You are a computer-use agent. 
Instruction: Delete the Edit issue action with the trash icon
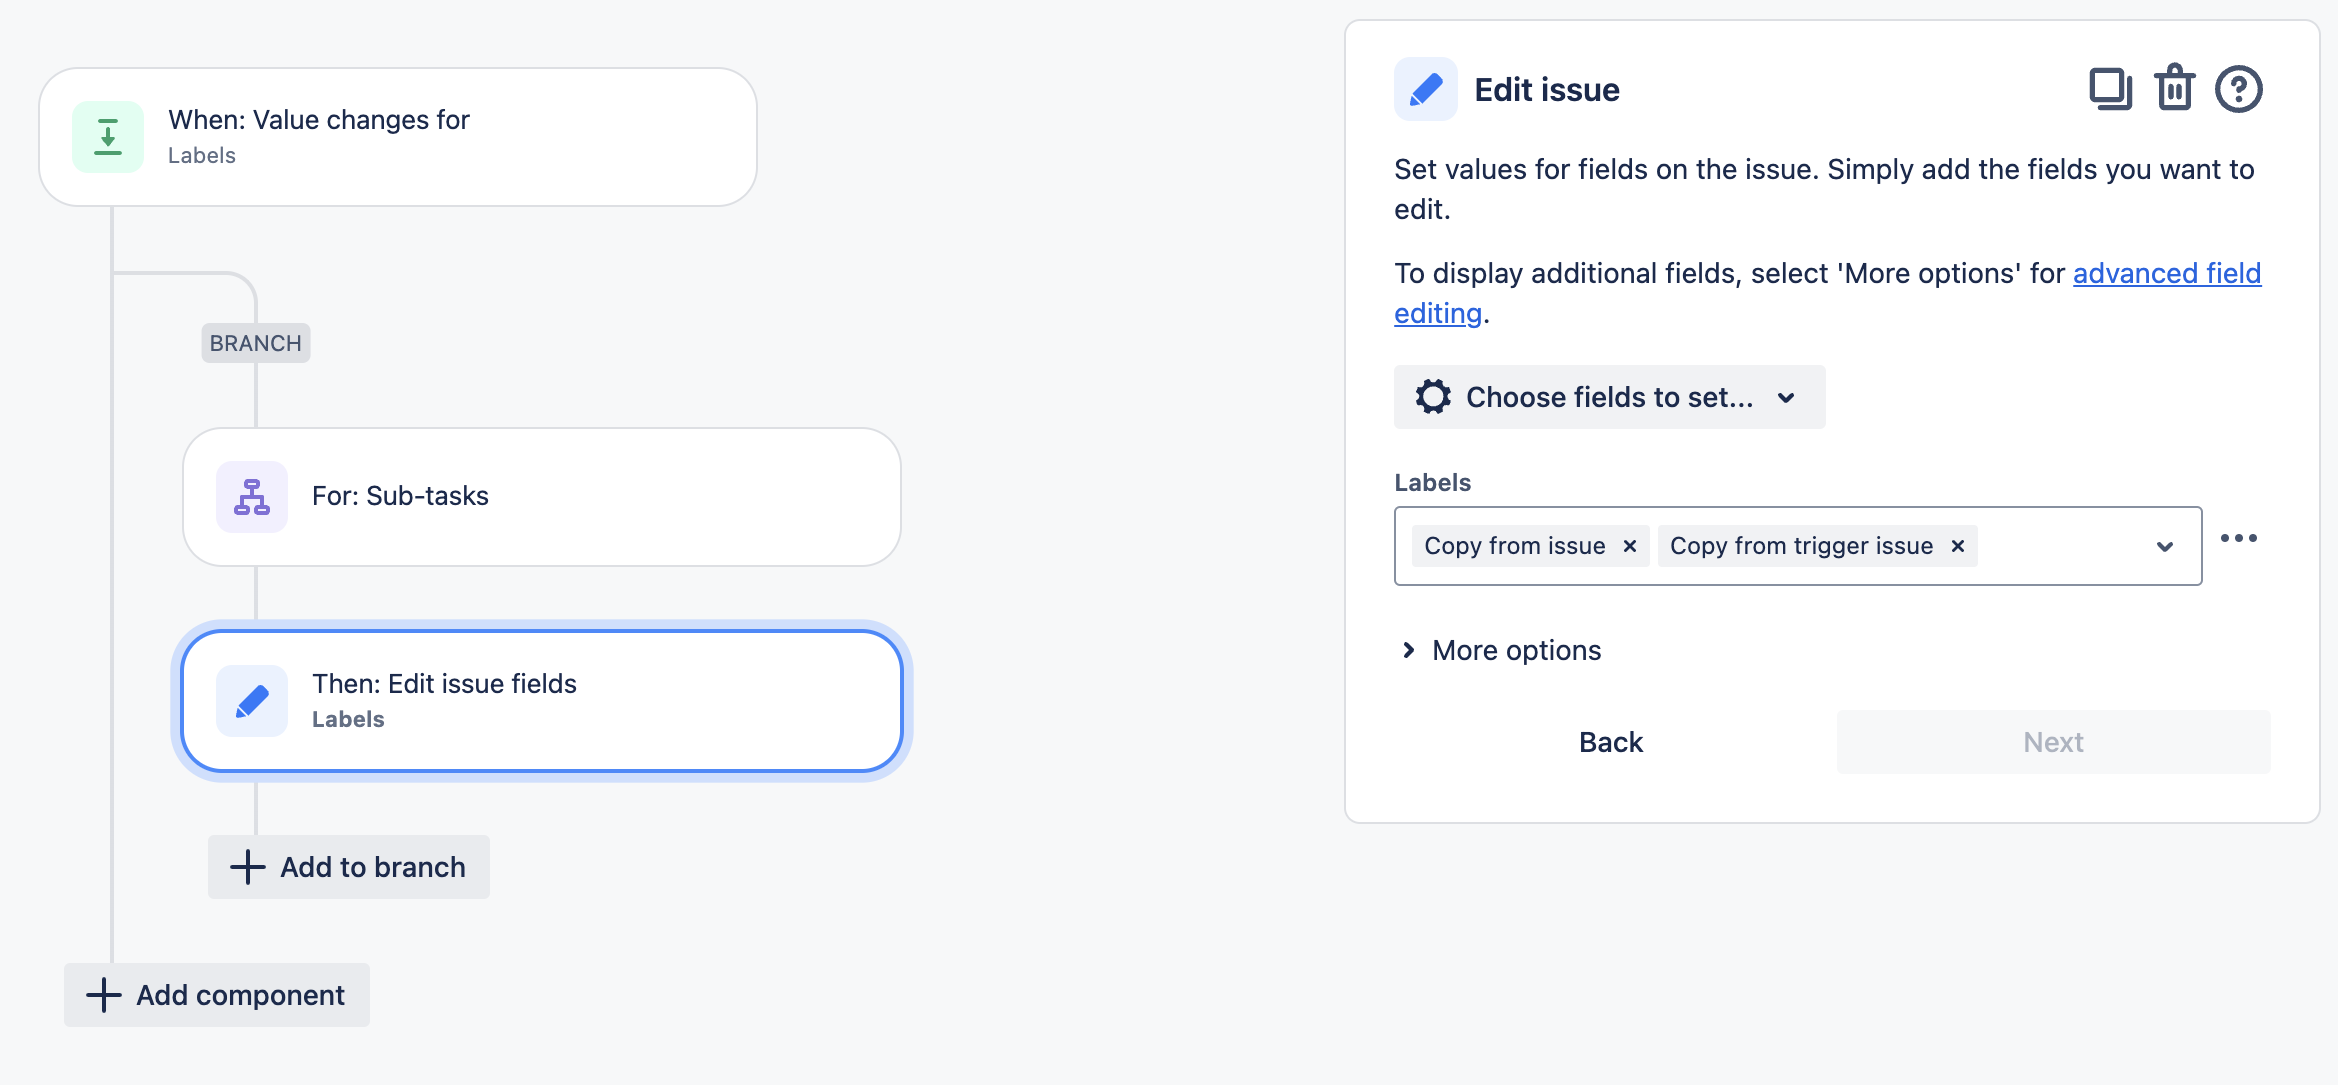pos(2173,89)
